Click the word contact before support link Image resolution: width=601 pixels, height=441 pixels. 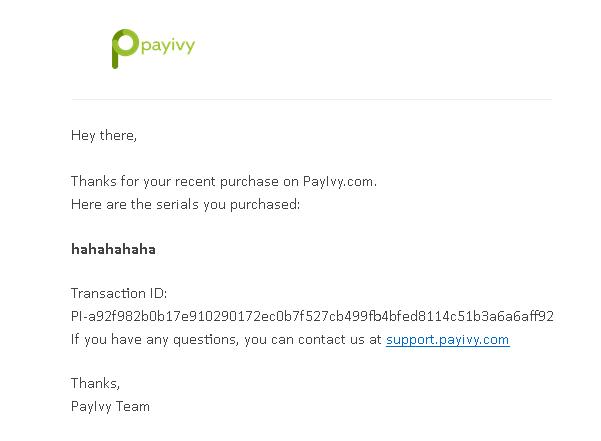[x=323, y=339]
